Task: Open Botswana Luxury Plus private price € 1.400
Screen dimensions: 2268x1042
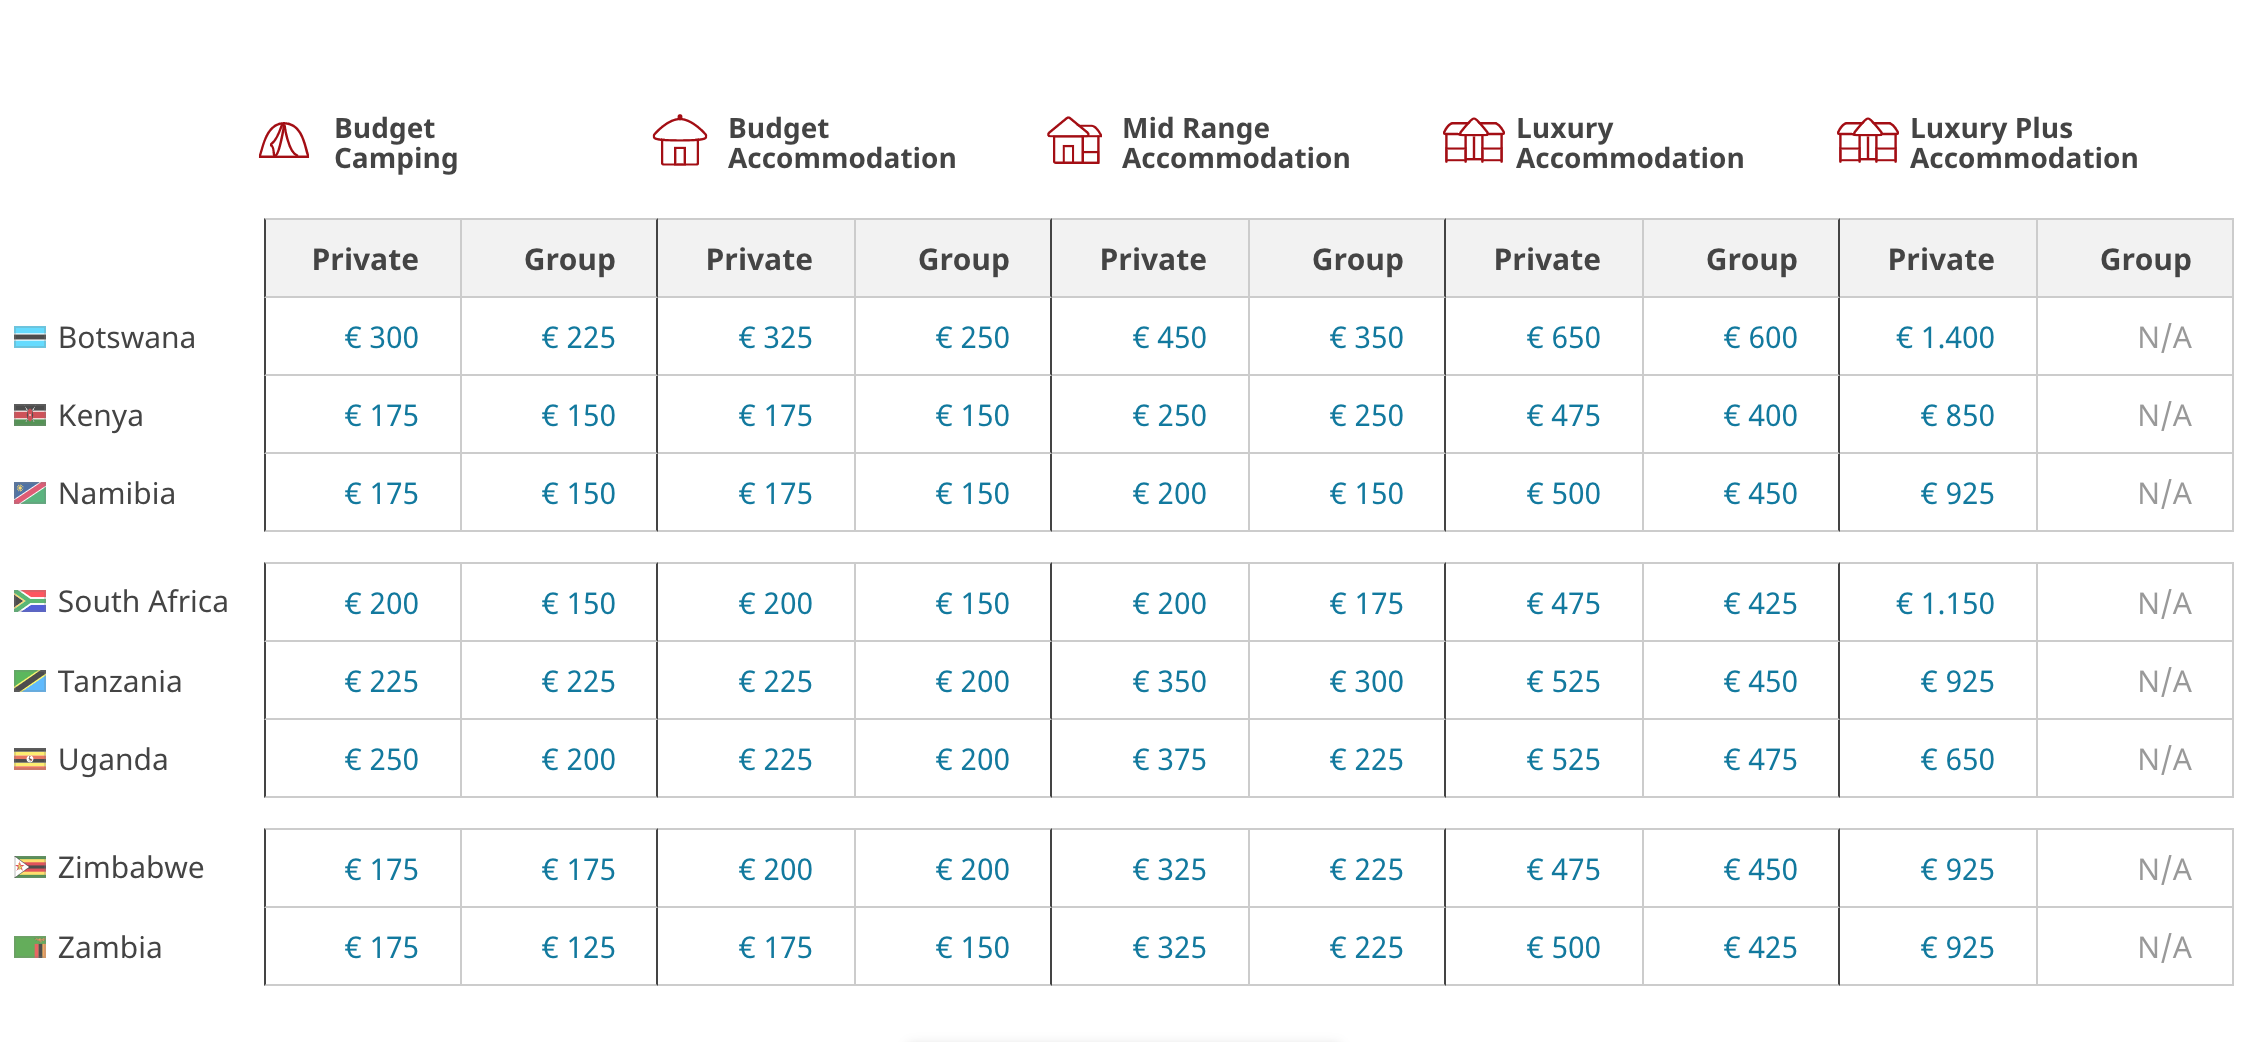Action: coord(1945,338)
